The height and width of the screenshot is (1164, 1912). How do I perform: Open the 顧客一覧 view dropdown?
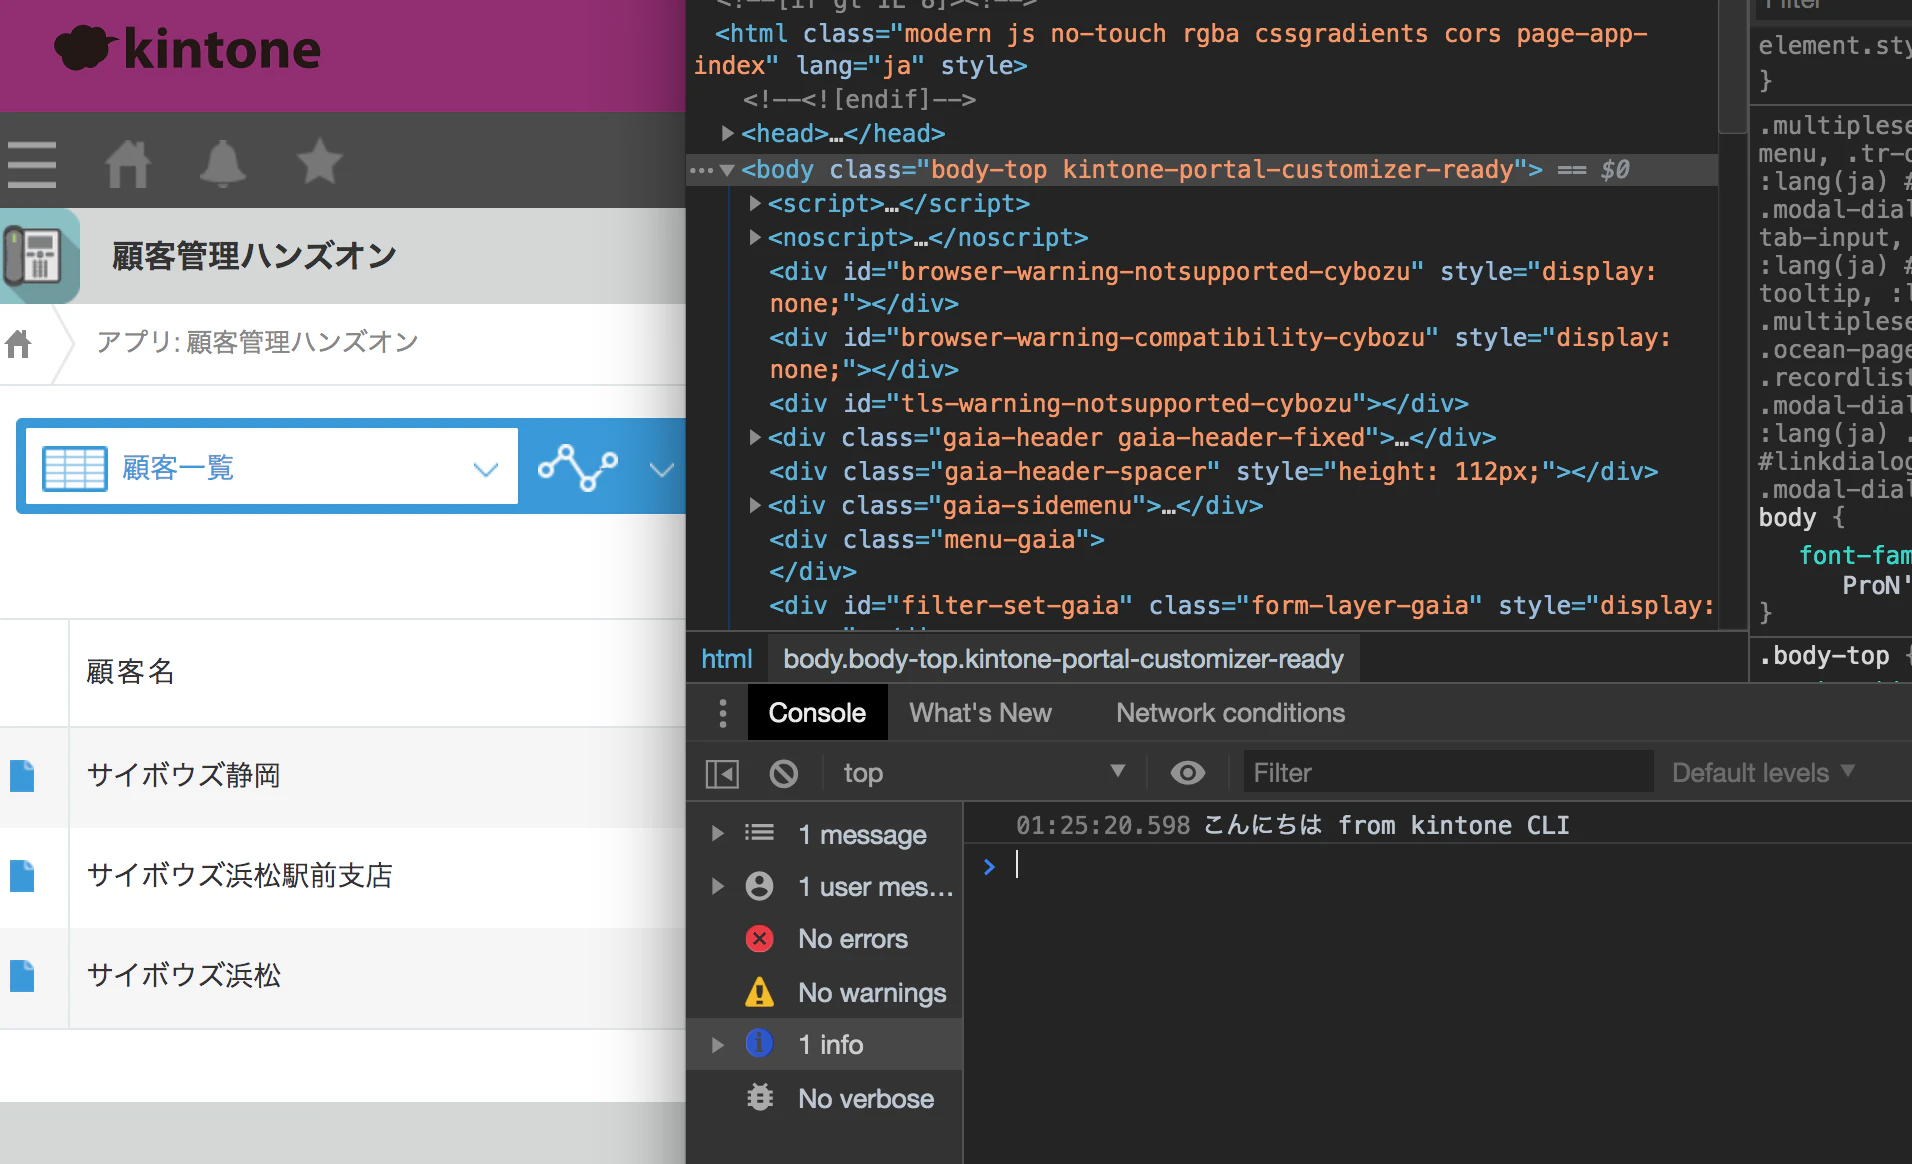click(x=272, y=467)
